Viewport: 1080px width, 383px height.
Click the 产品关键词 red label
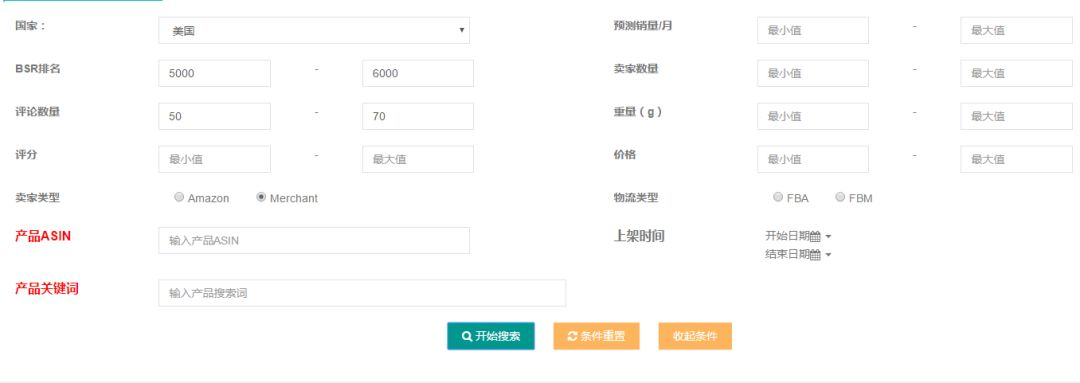coord(47,289)
